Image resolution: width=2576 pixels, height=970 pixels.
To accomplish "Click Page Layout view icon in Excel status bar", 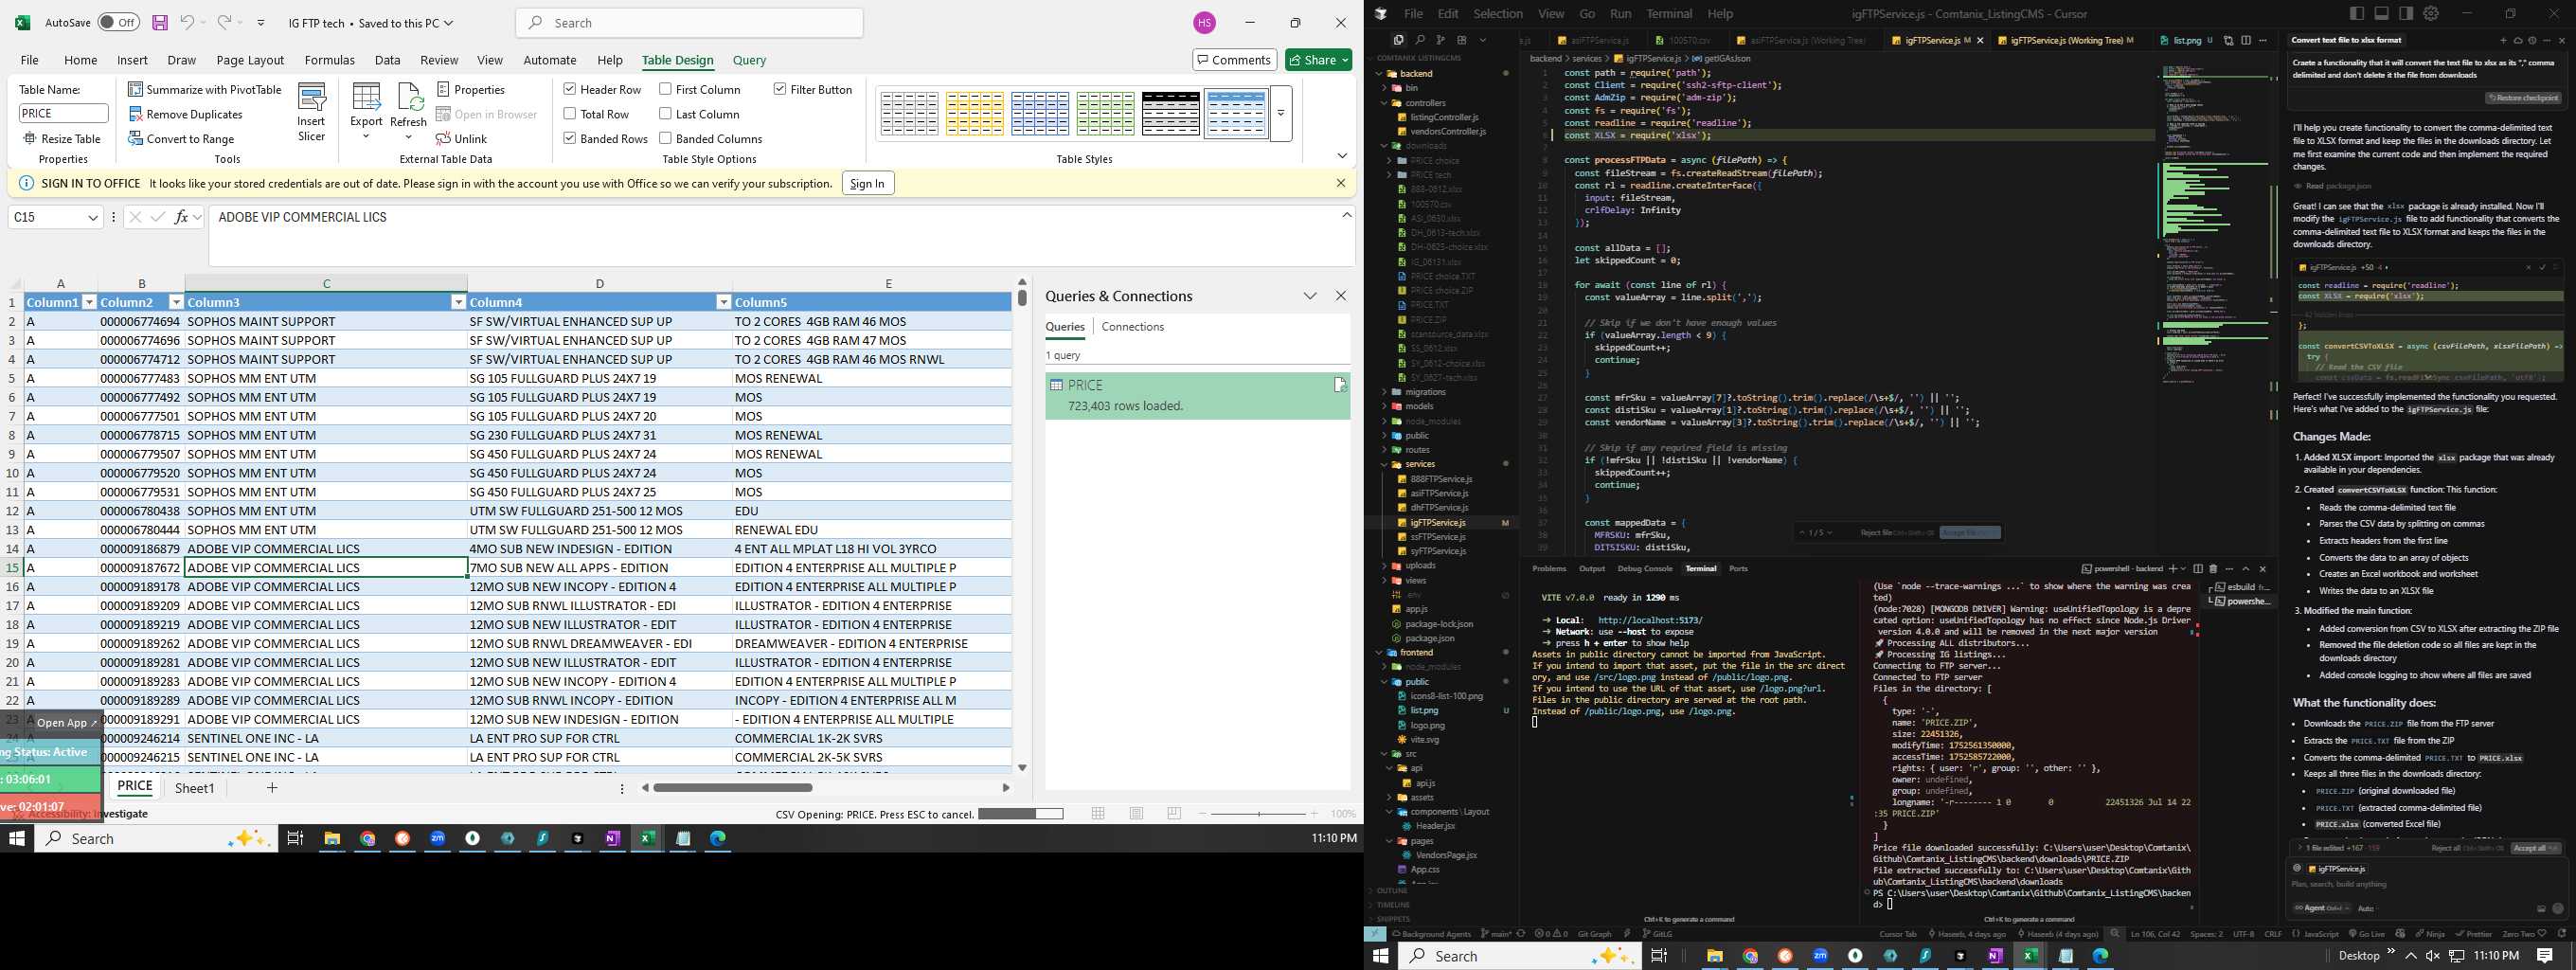I will (1136, 813).
